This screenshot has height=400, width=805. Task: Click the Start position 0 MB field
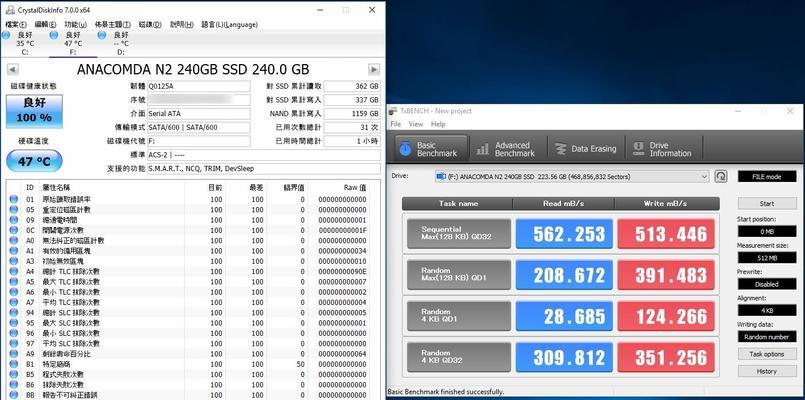[x=767, y=231]
